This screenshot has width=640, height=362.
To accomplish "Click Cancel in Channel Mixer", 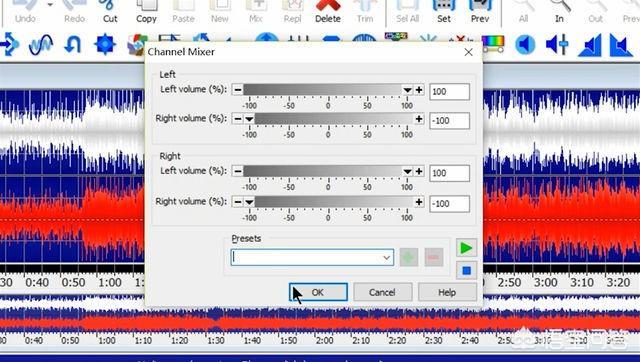I will coord(382,292).
